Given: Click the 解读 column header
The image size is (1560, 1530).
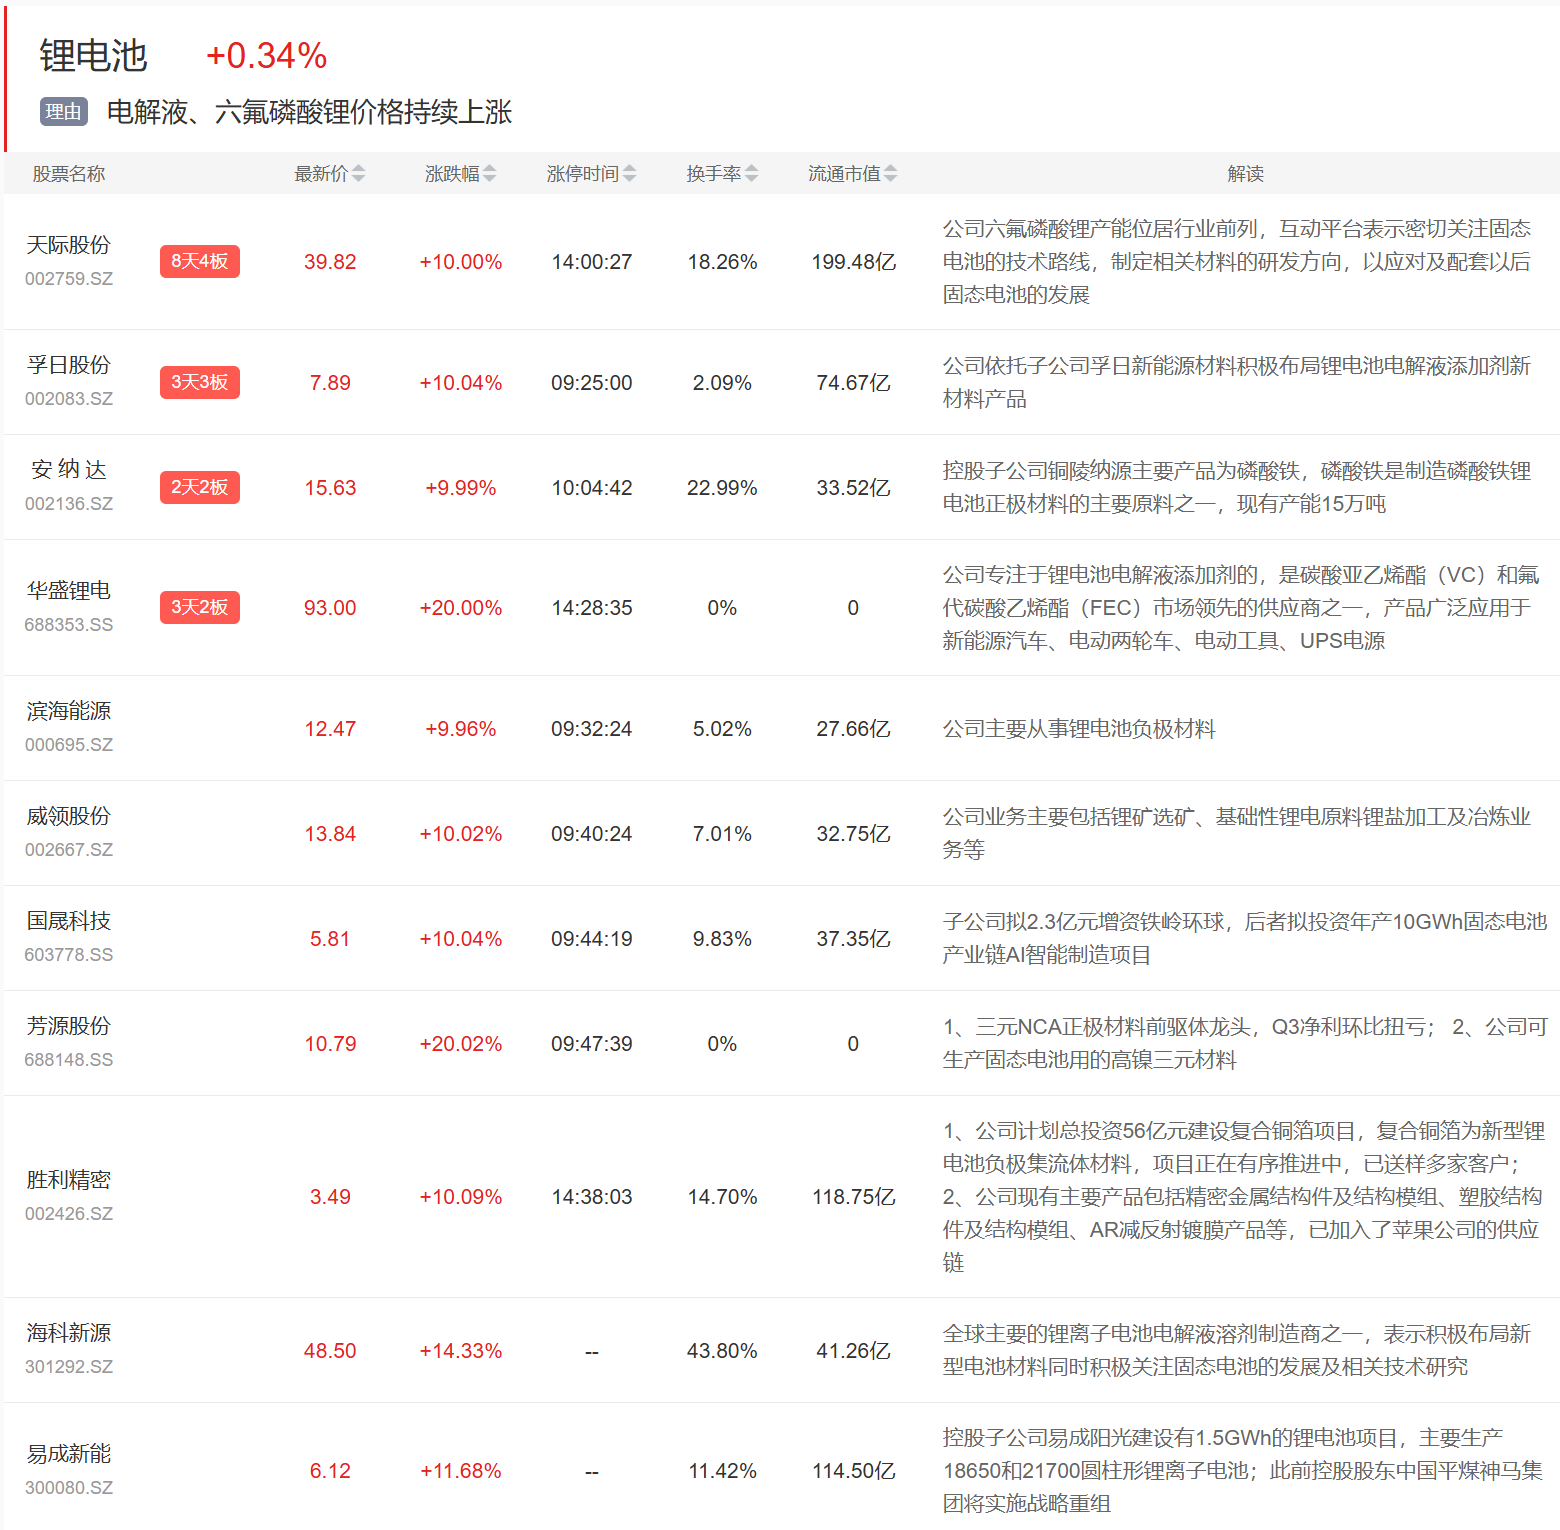Looking at the screenshot, I should (x=1245, y=174).
